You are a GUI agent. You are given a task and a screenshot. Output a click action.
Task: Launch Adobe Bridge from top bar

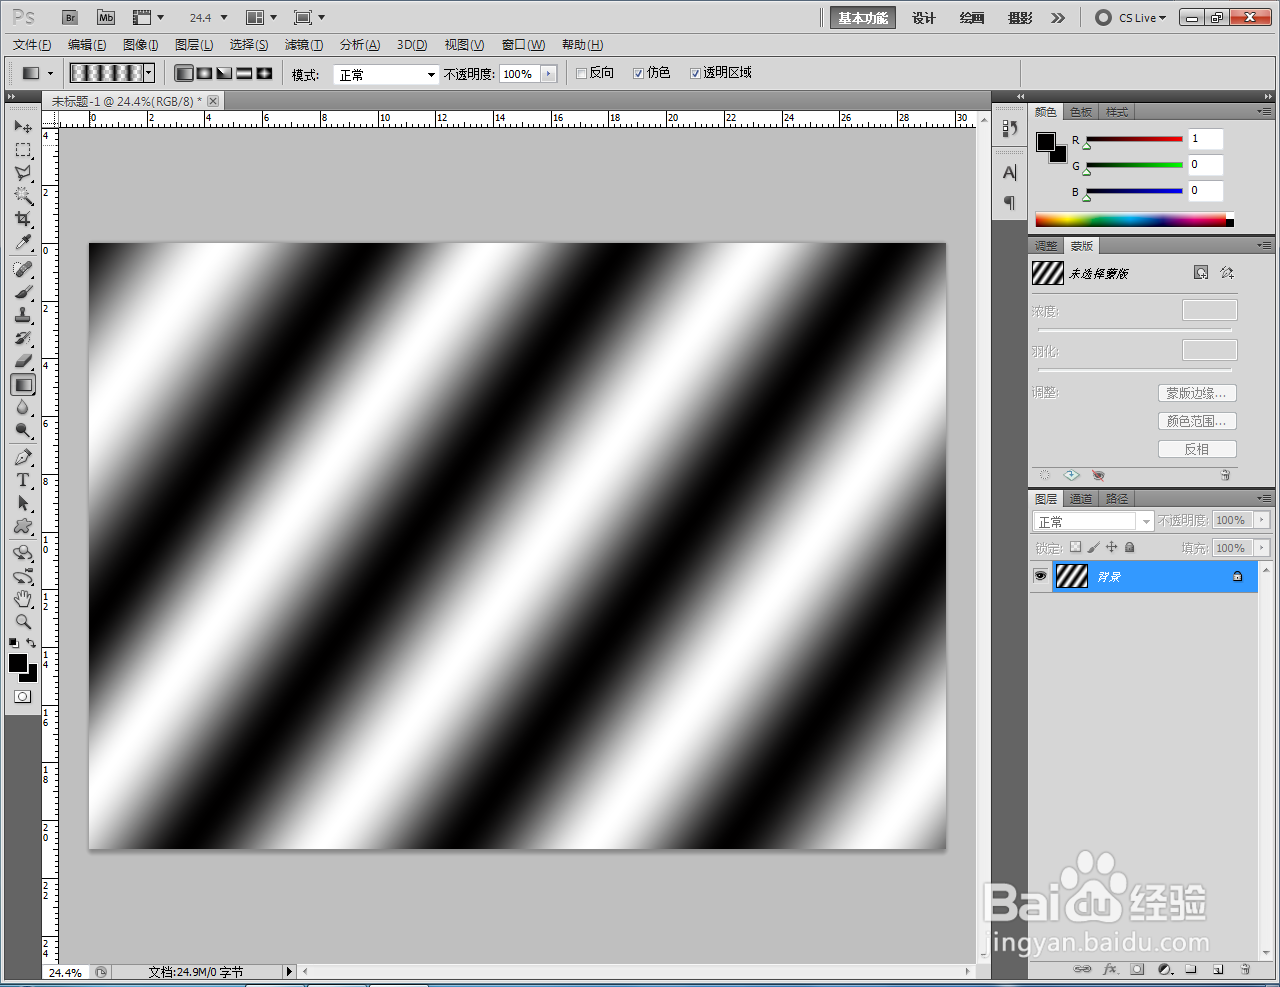point(69,18)
